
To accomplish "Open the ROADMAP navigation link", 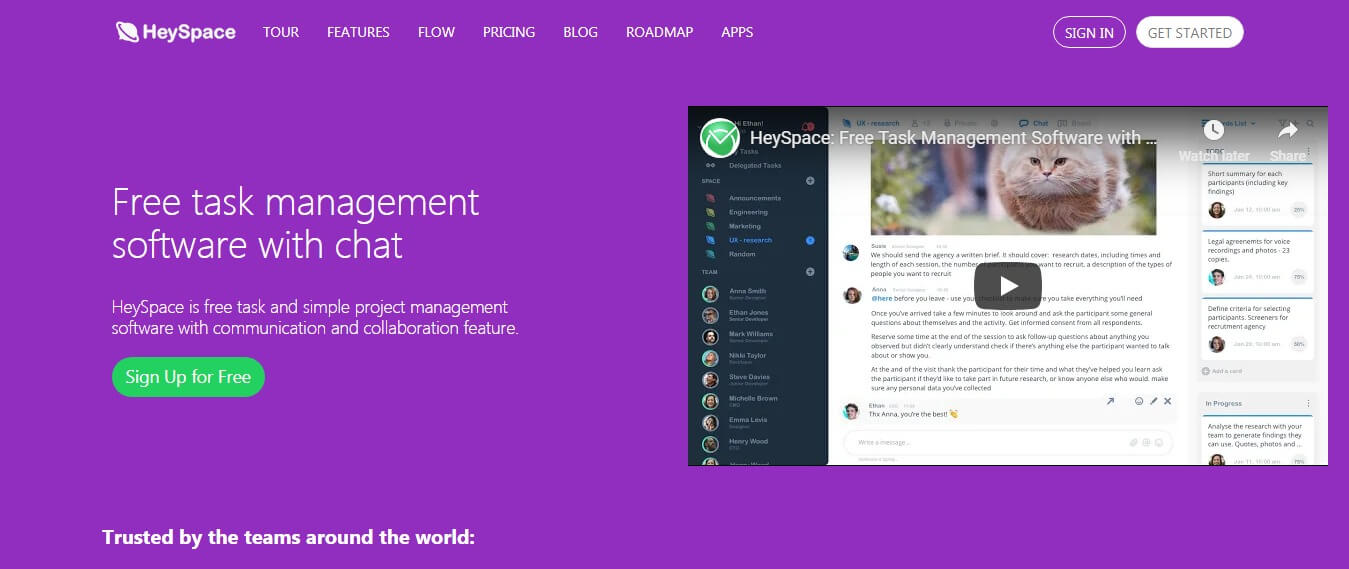I will pyautogui.click(x=659, y=32).
